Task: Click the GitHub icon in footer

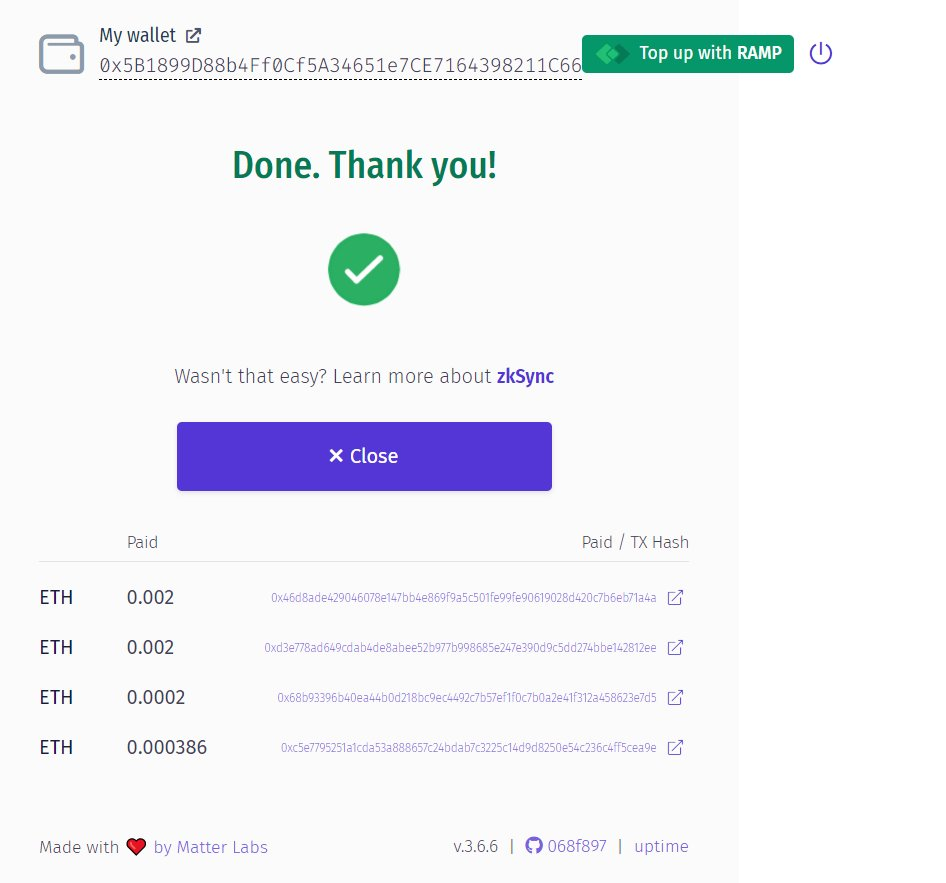Action: [534, 846]
